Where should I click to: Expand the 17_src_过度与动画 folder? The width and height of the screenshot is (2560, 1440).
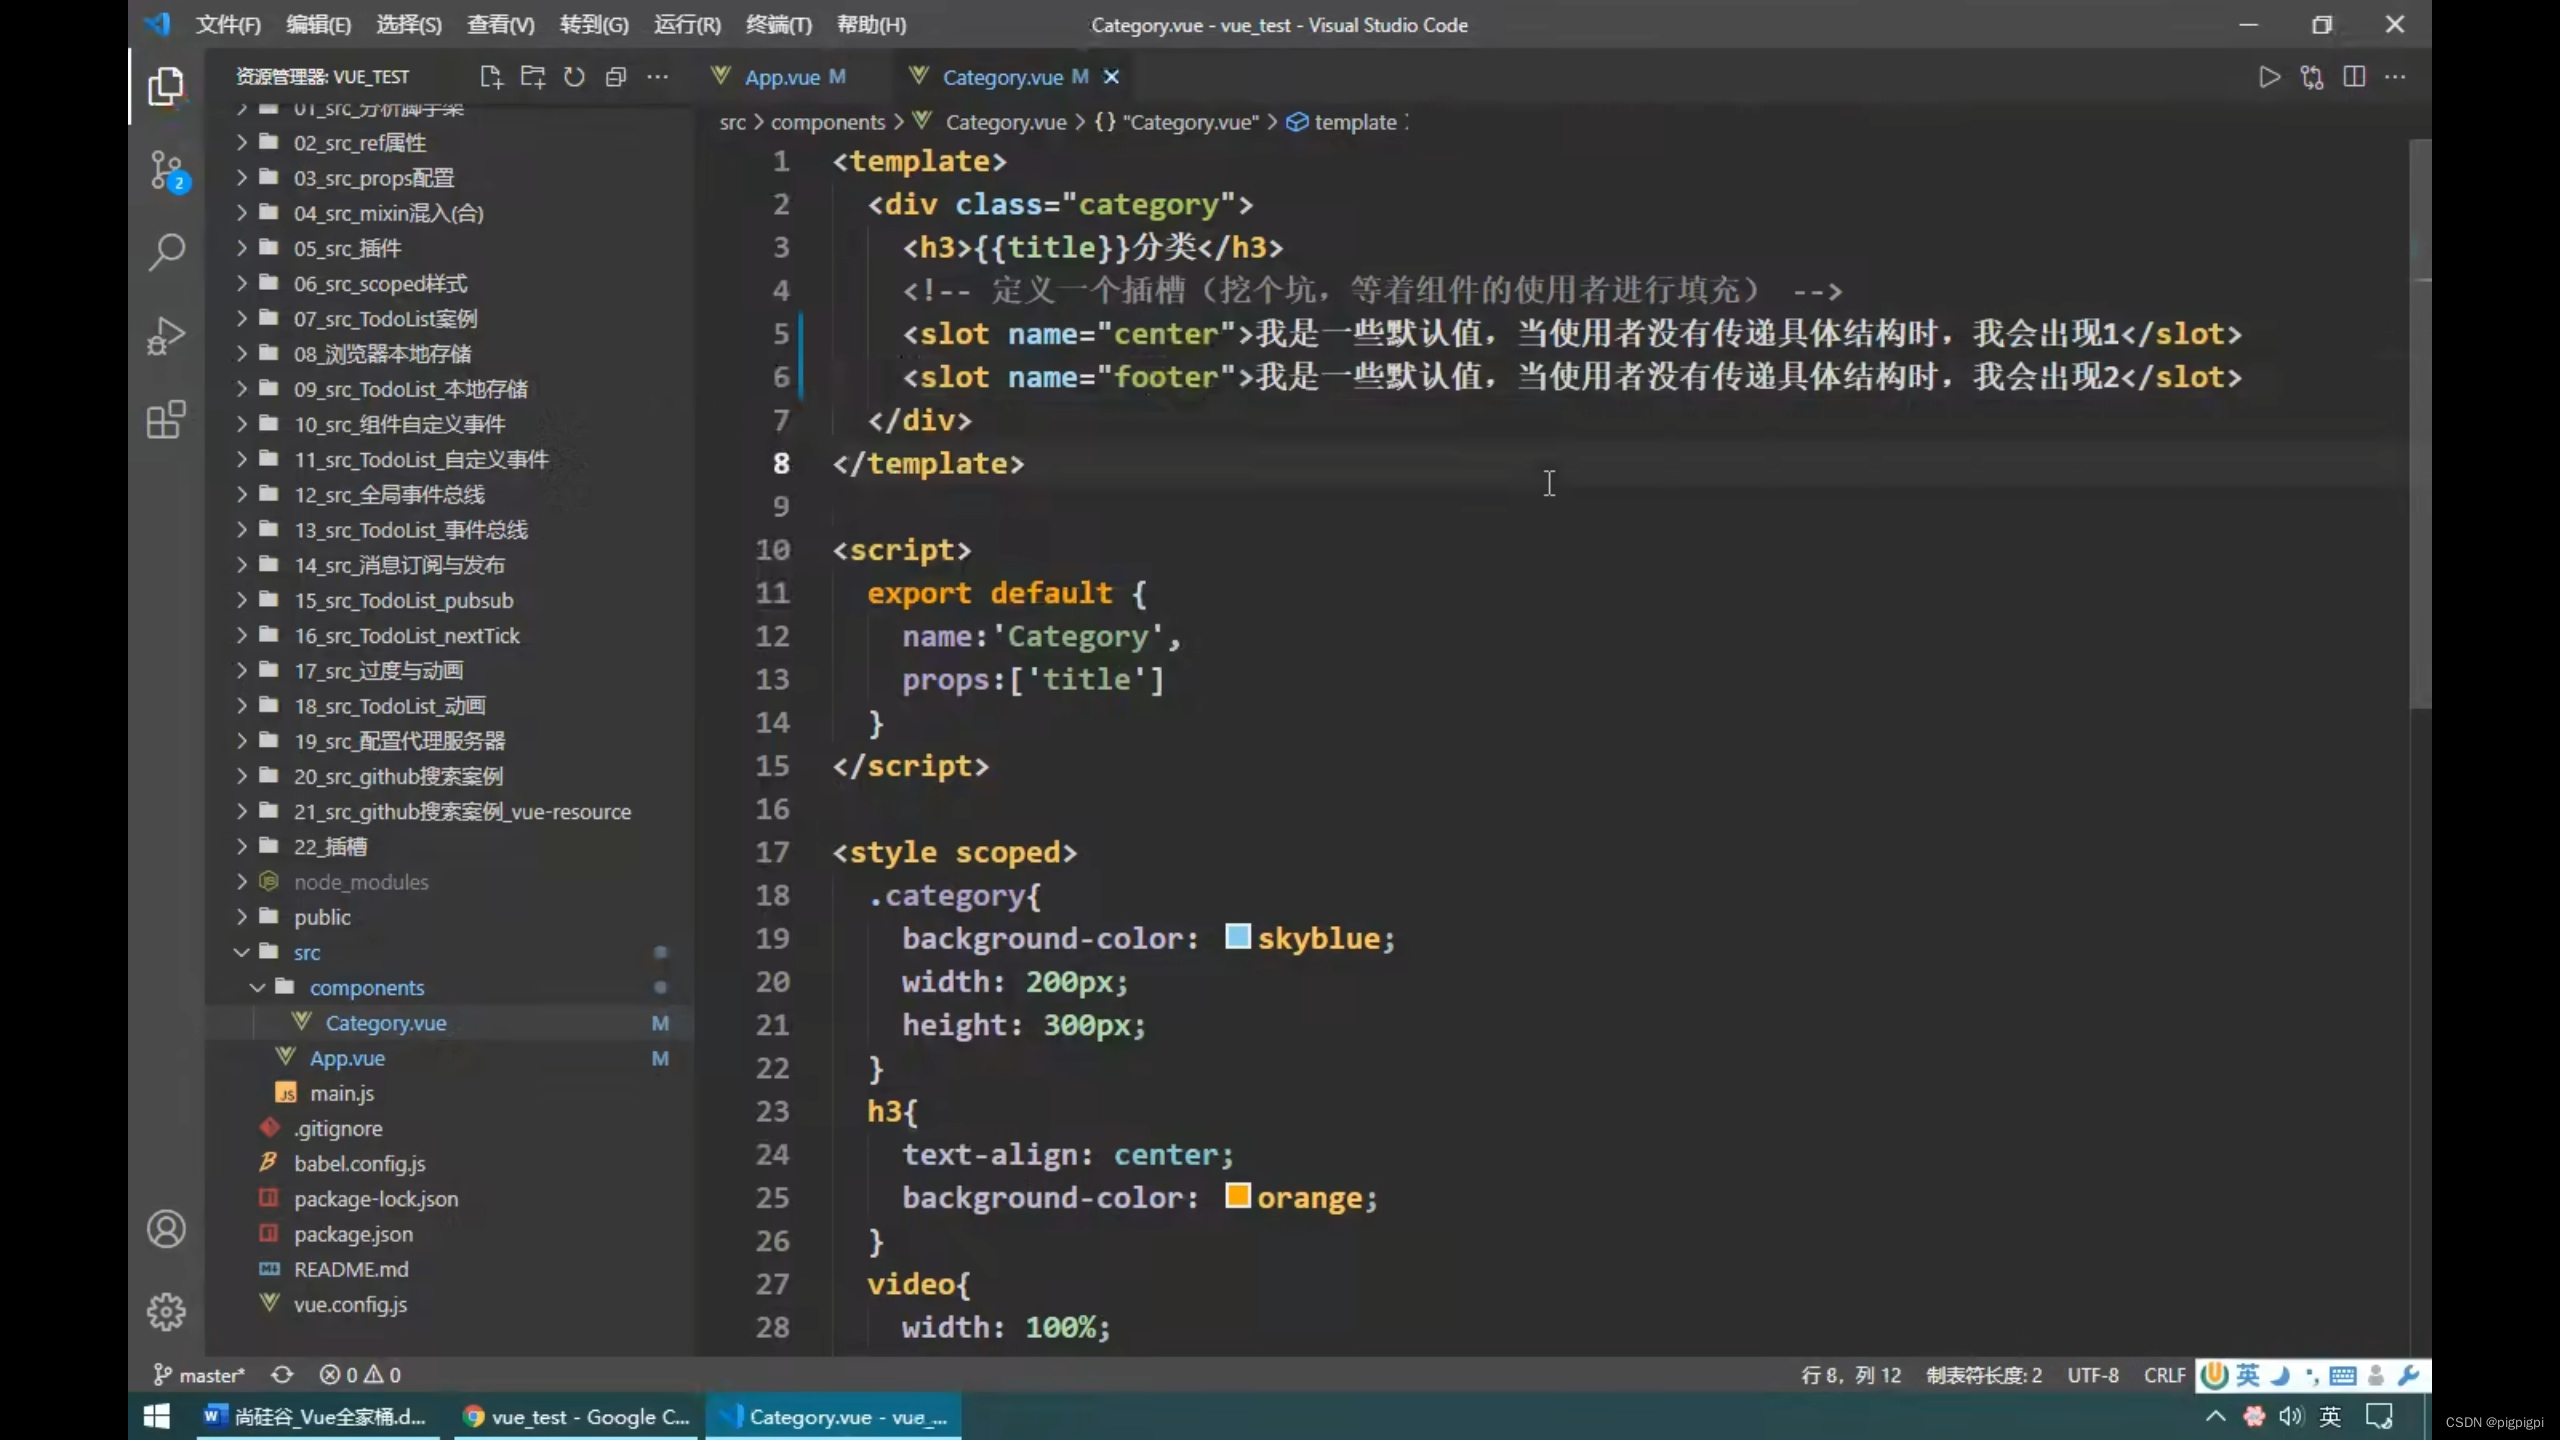click(449, 671)
